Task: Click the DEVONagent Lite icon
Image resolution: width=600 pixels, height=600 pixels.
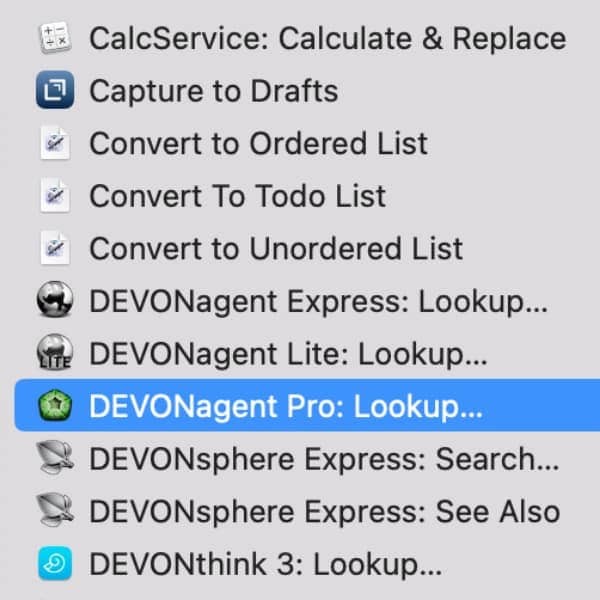Action: (x=54, y=355)
